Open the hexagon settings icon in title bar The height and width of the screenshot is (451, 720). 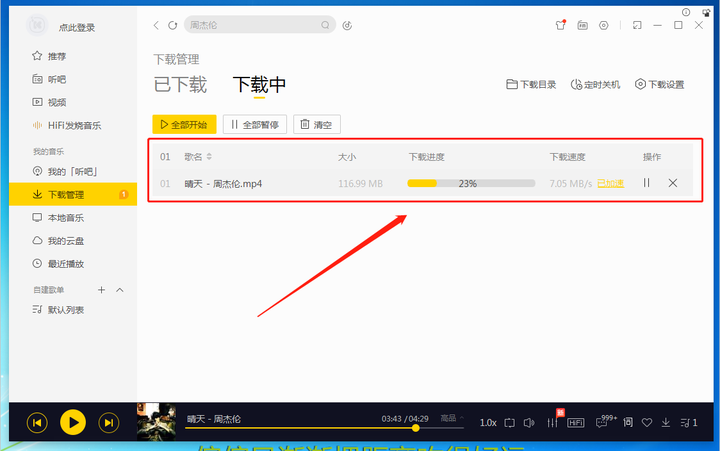click(x=604, y=25)
